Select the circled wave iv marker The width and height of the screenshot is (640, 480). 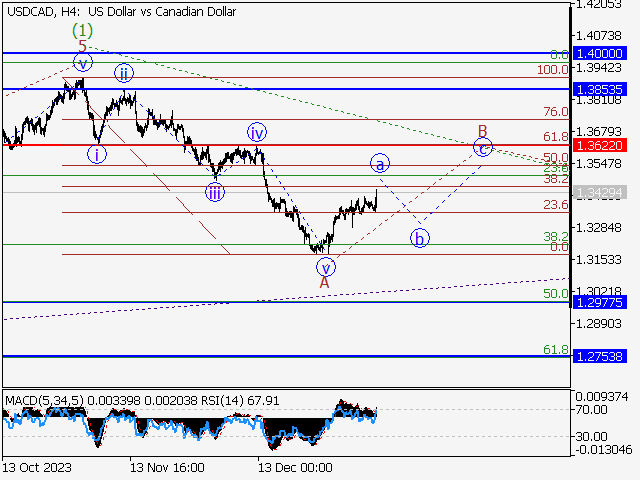(257, 132)
